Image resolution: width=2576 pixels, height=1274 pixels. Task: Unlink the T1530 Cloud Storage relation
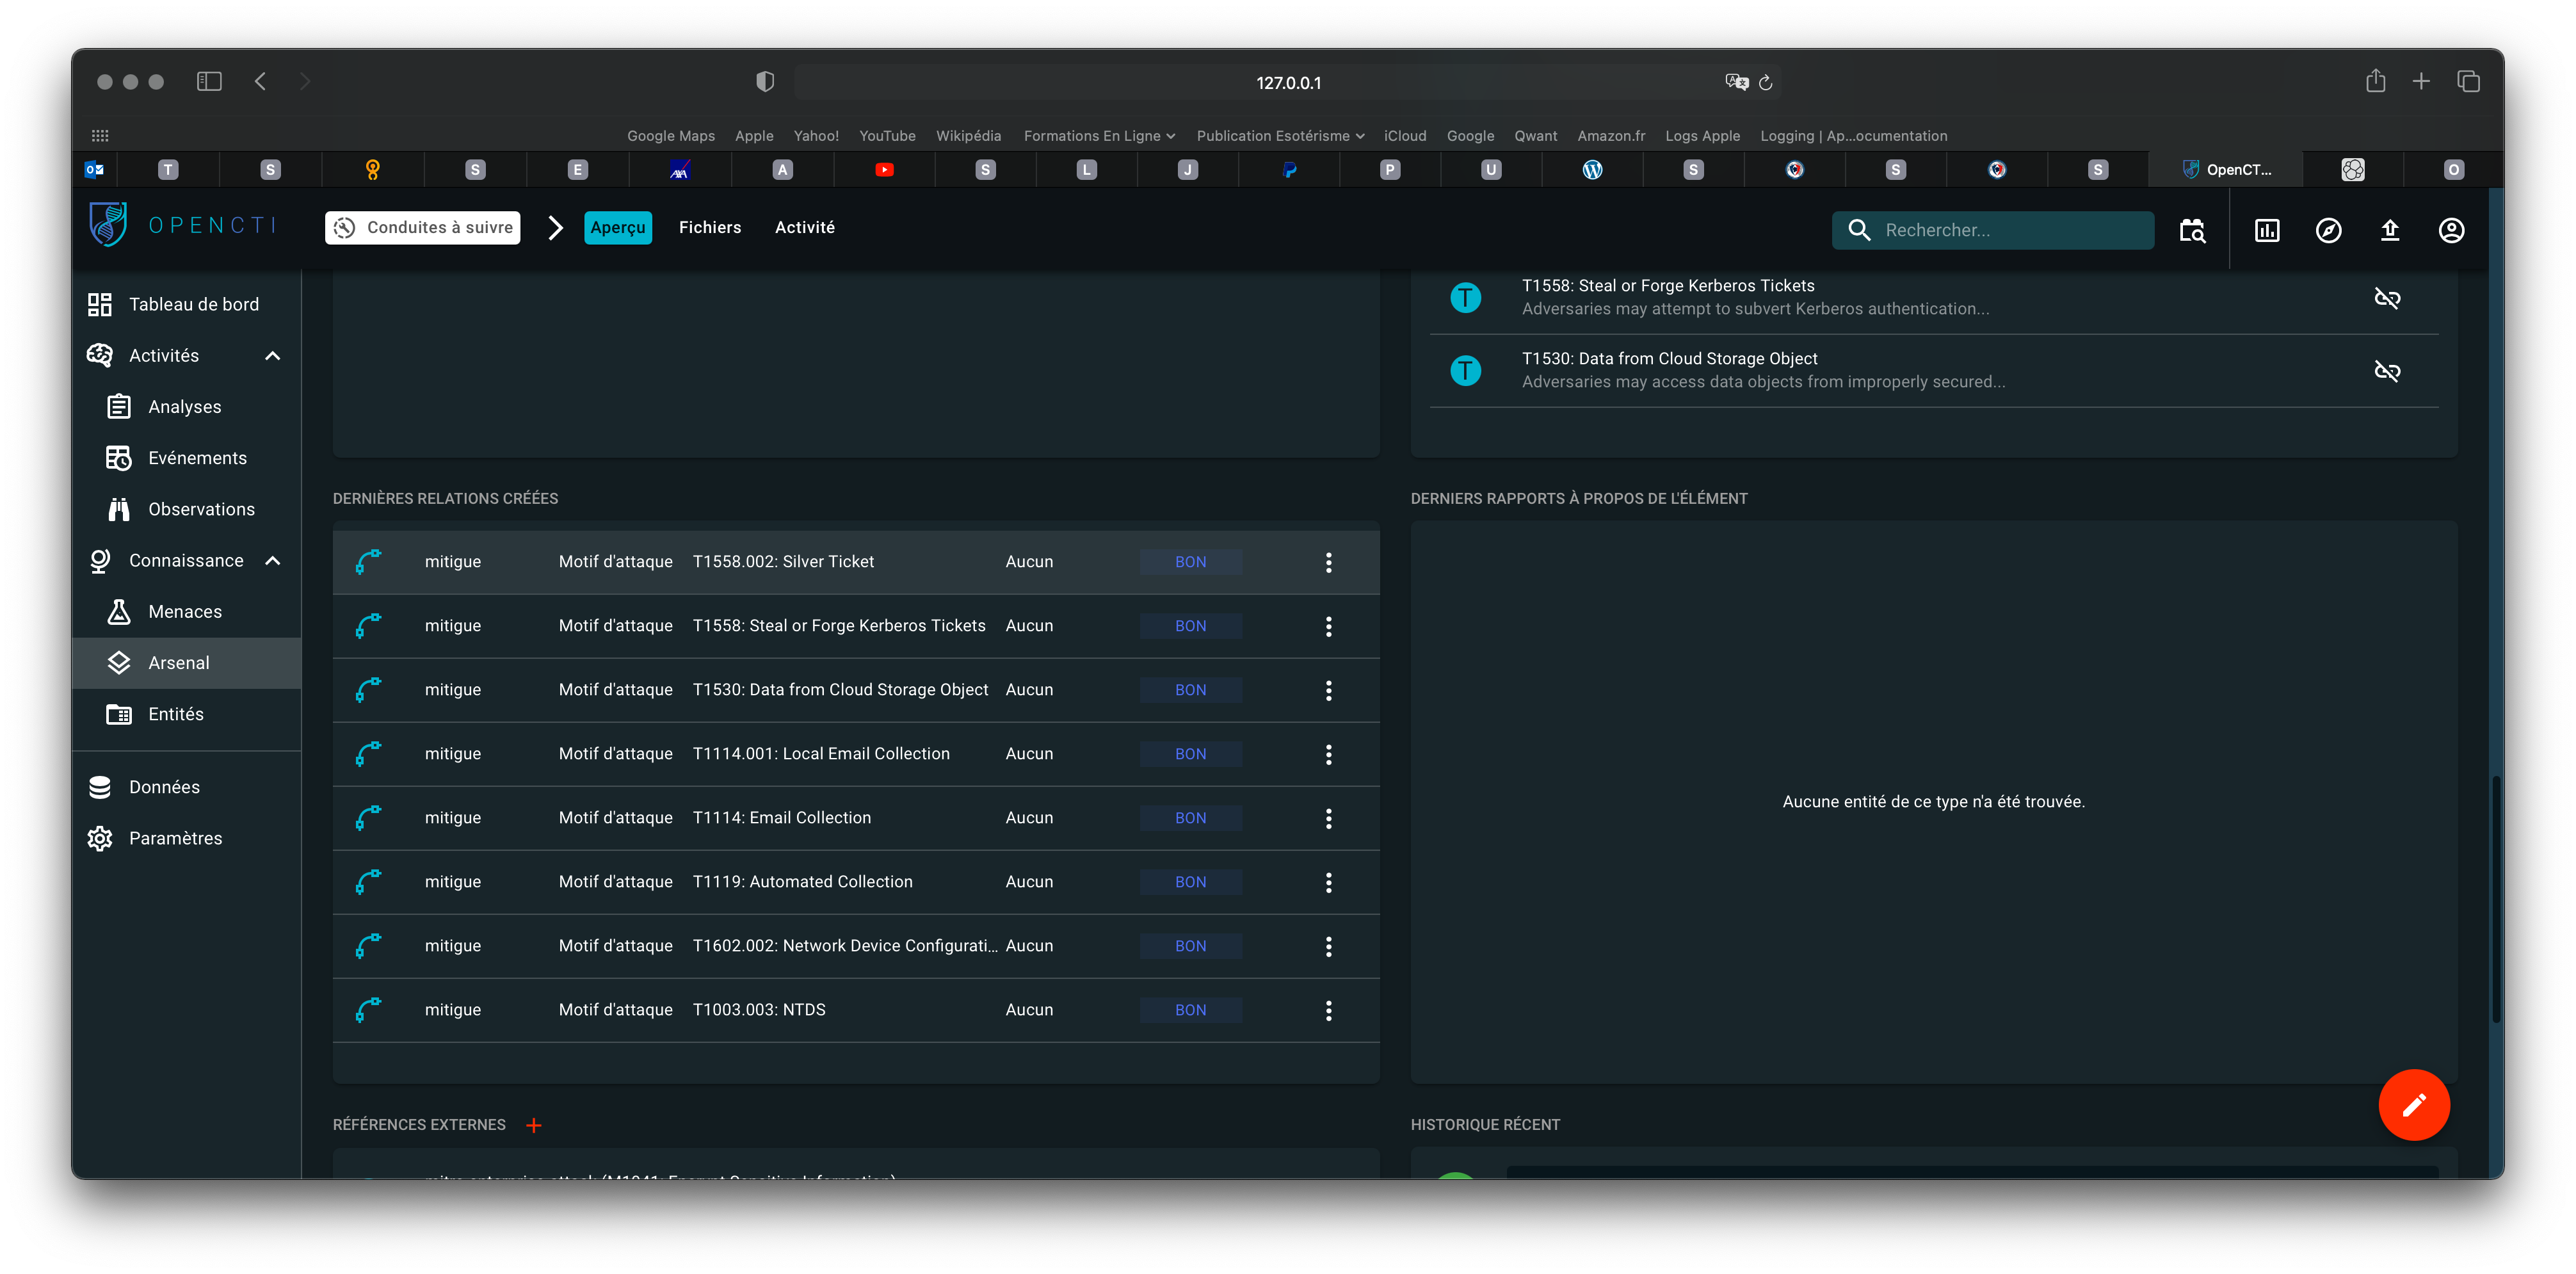tap(2388, 371)
